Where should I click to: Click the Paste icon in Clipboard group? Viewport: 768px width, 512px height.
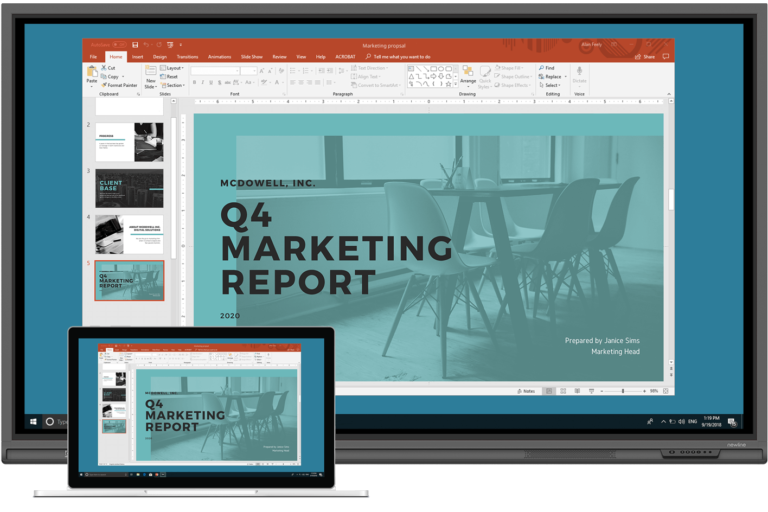[92, 73]
